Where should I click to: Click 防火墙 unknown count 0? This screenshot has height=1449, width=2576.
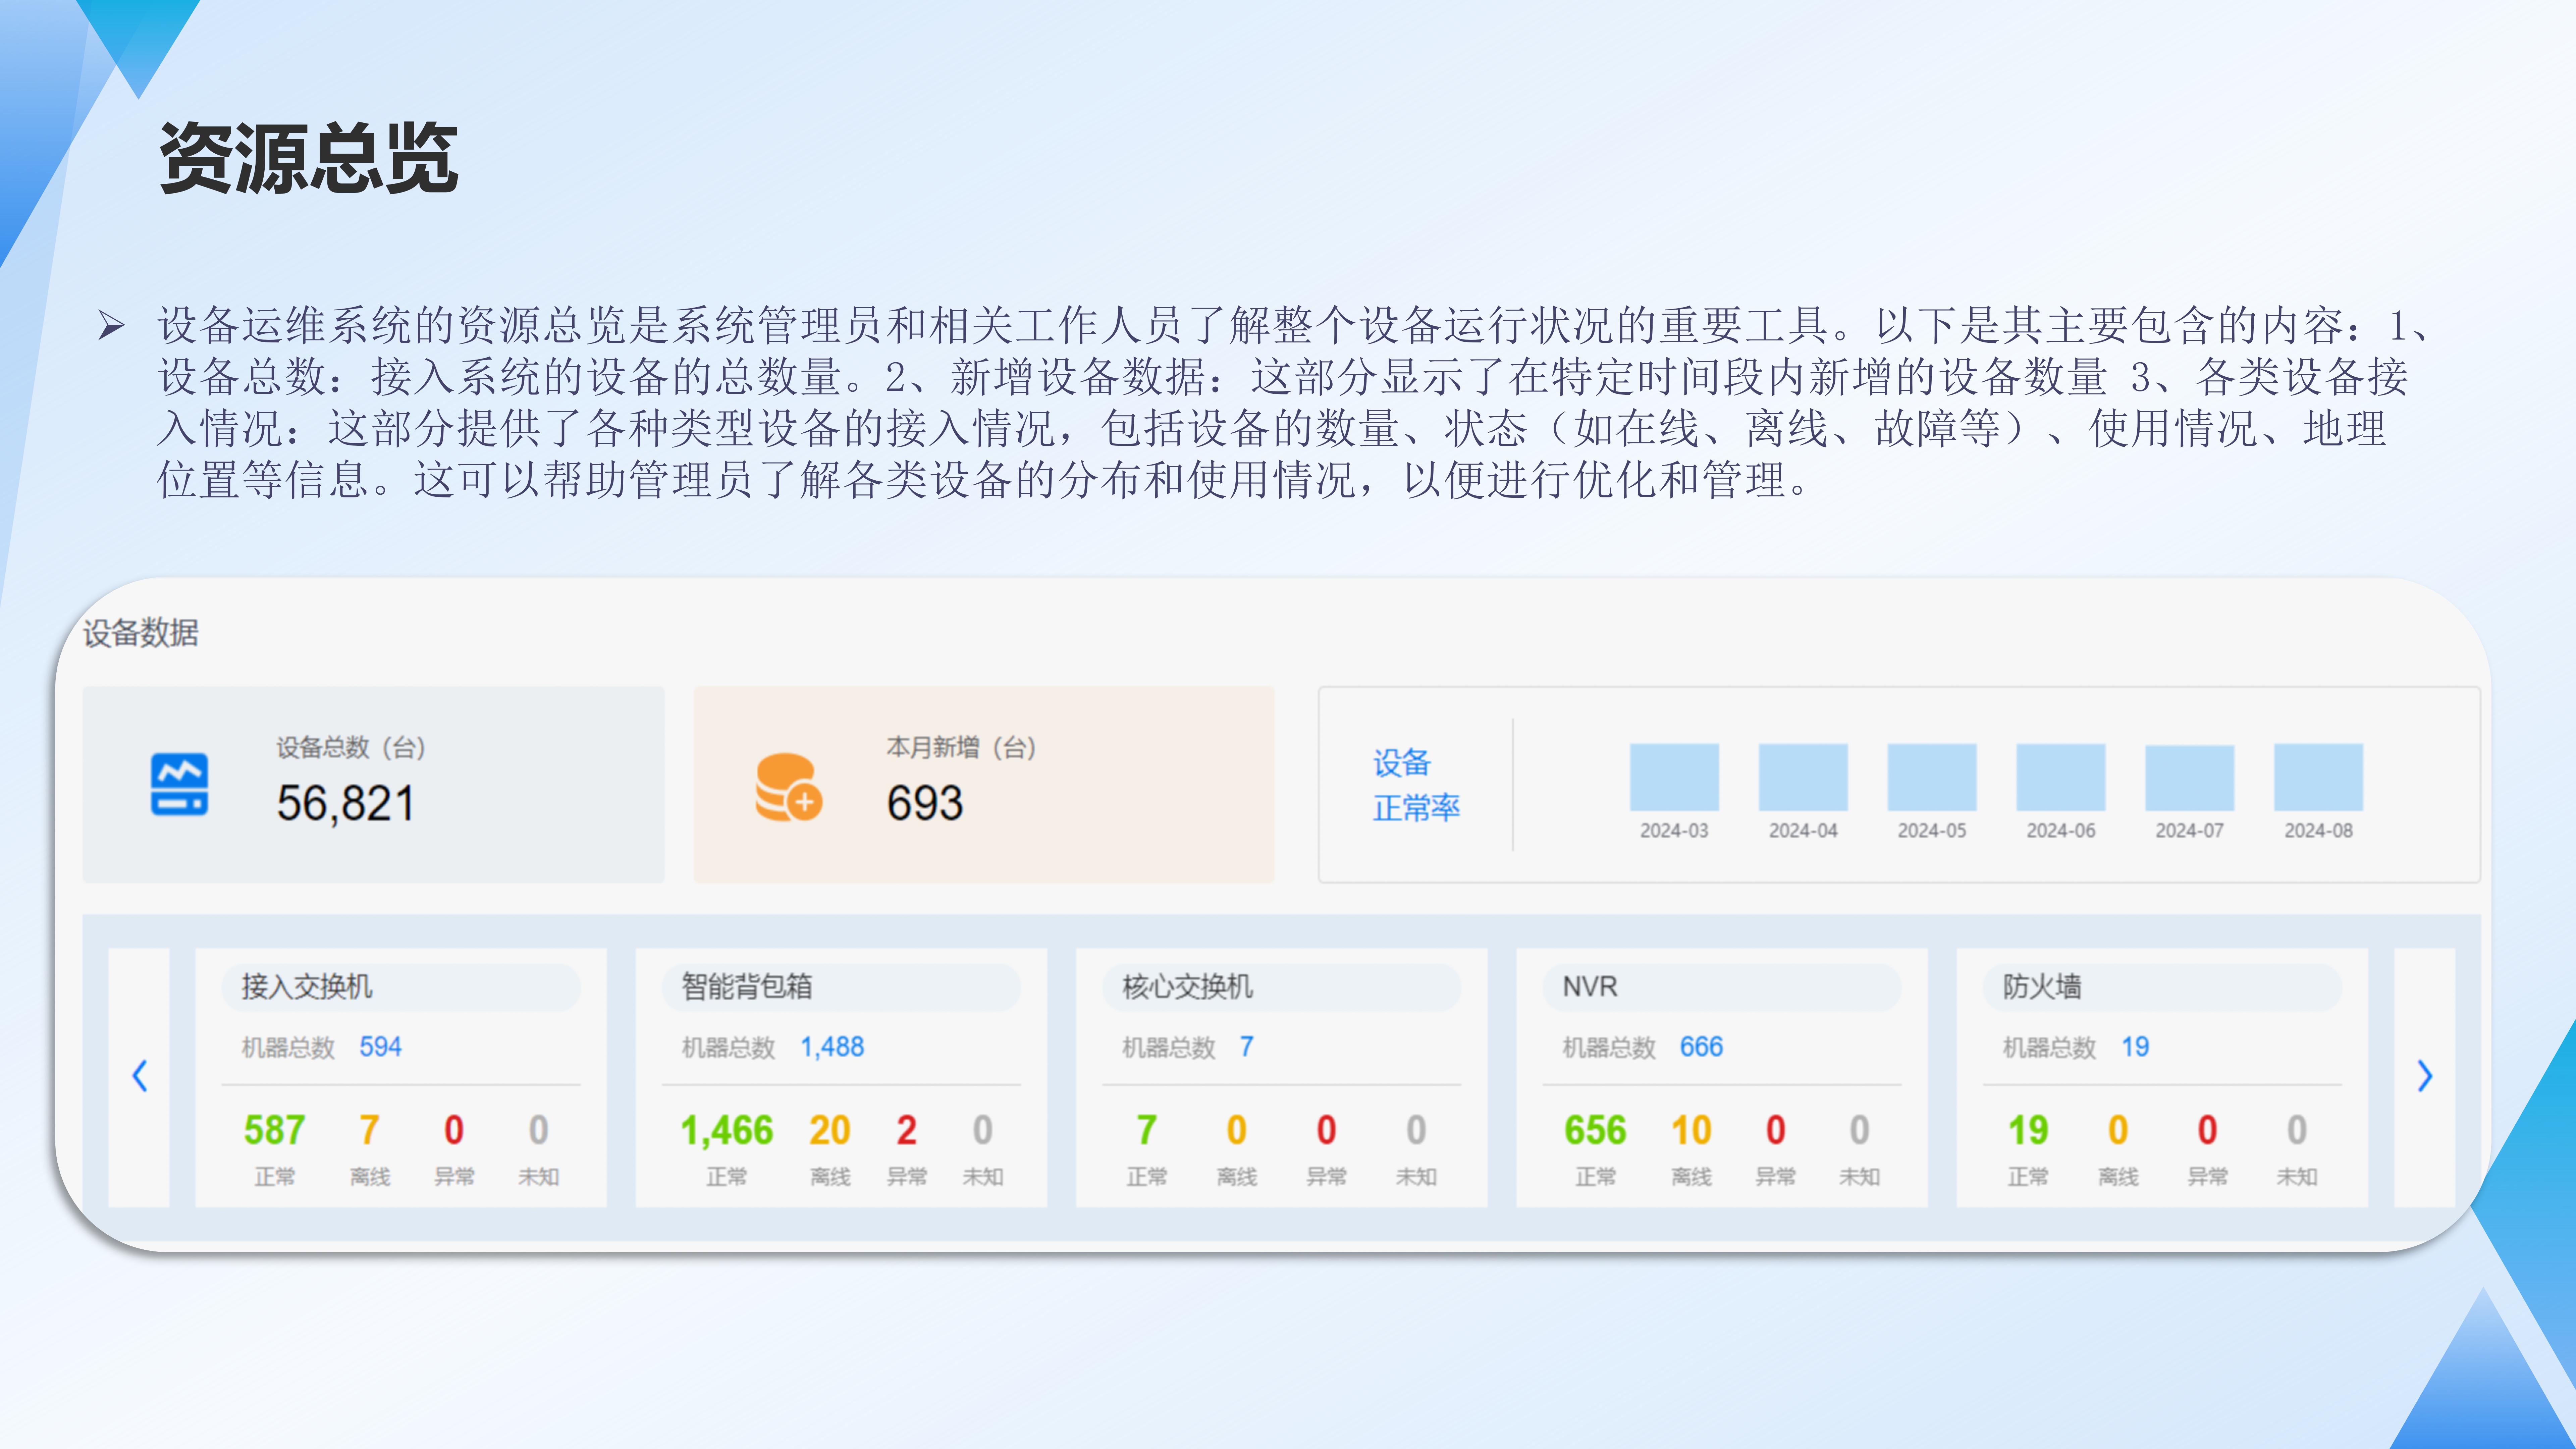[2297, 1130]
